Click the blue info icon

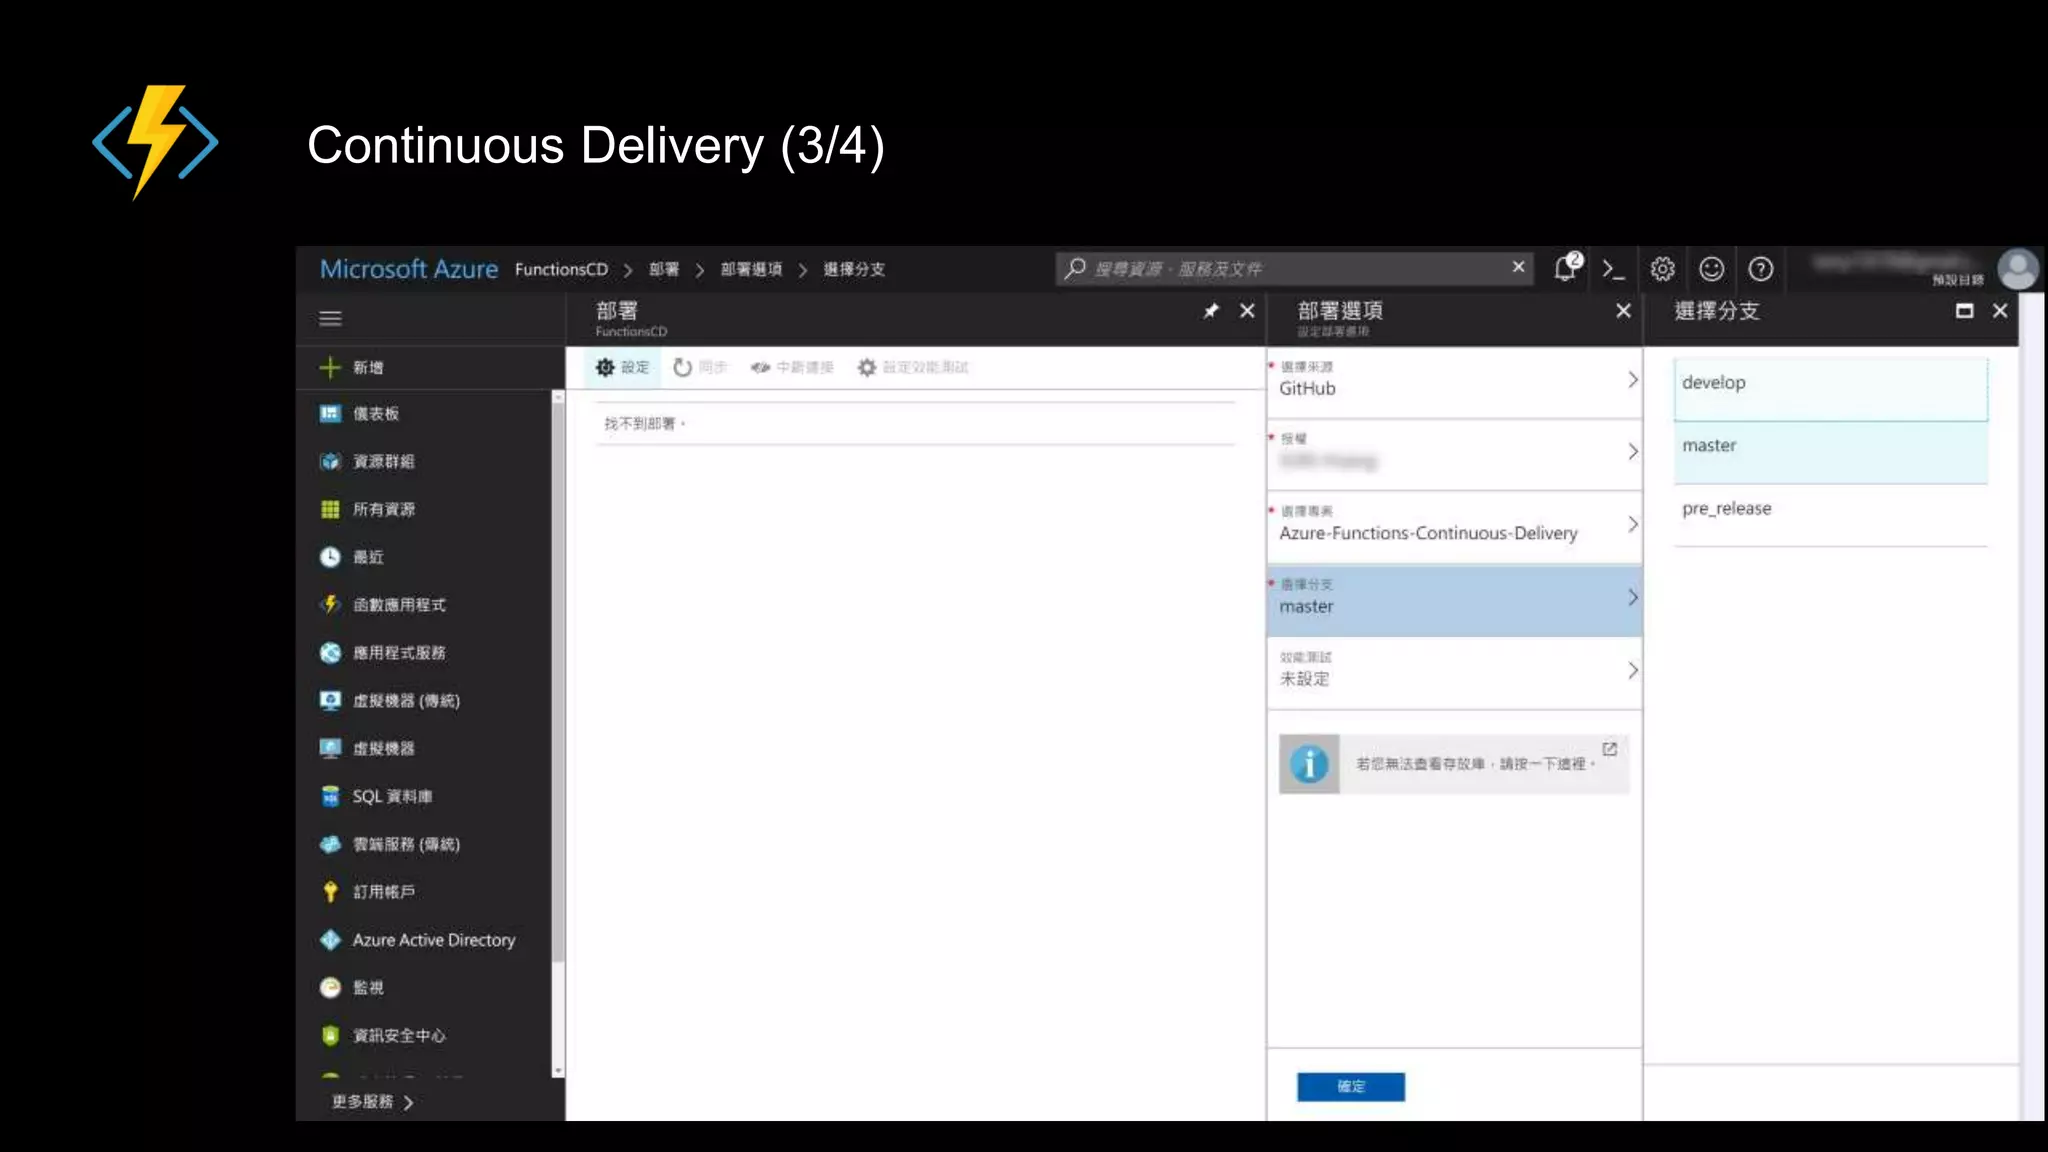[1309, 764]
